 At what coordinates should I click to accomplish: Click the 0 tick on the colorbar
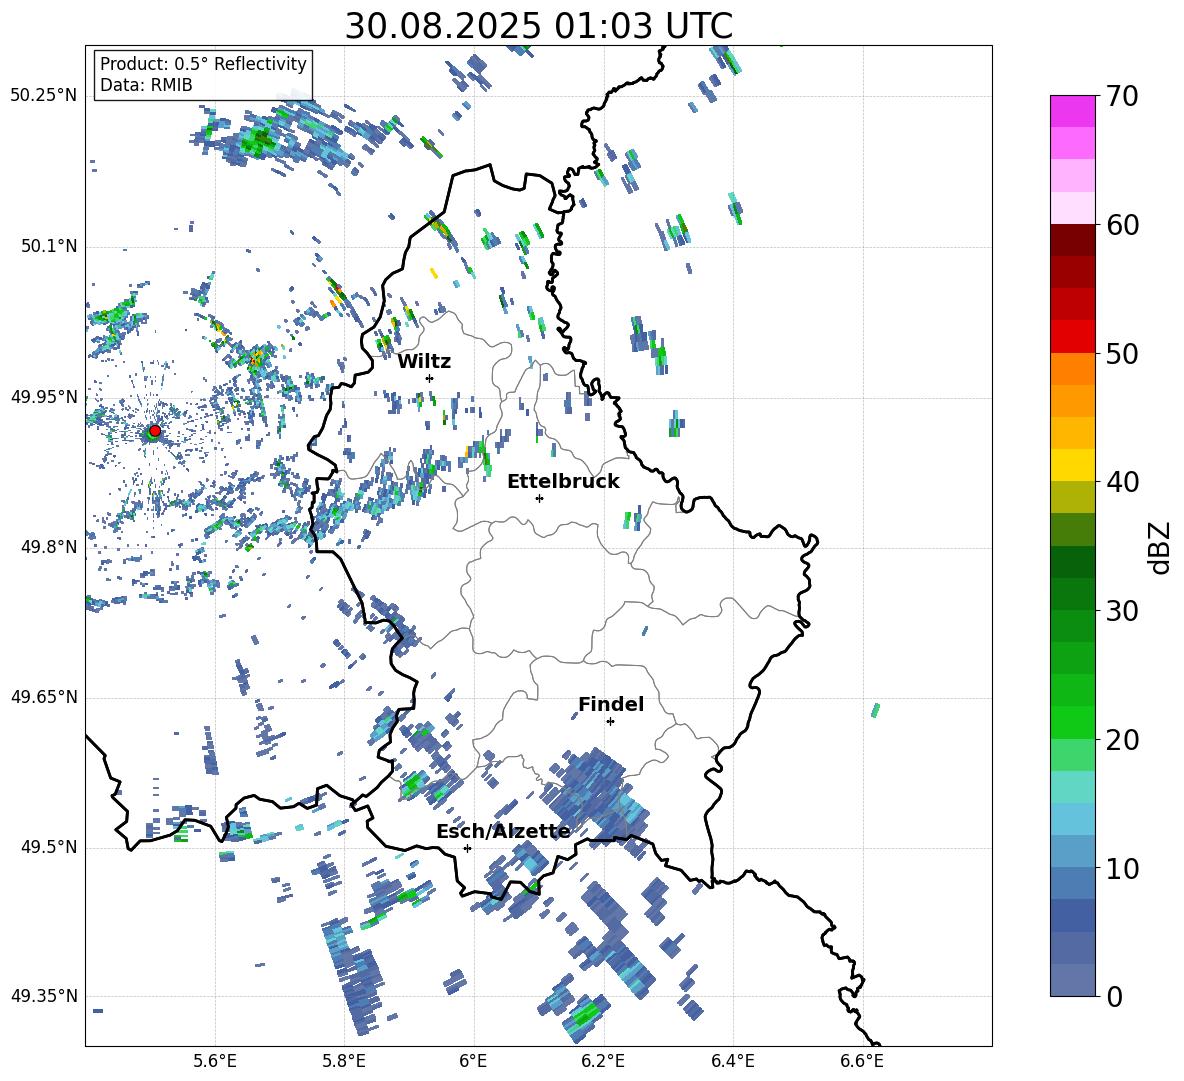(x=1114, y=996)
